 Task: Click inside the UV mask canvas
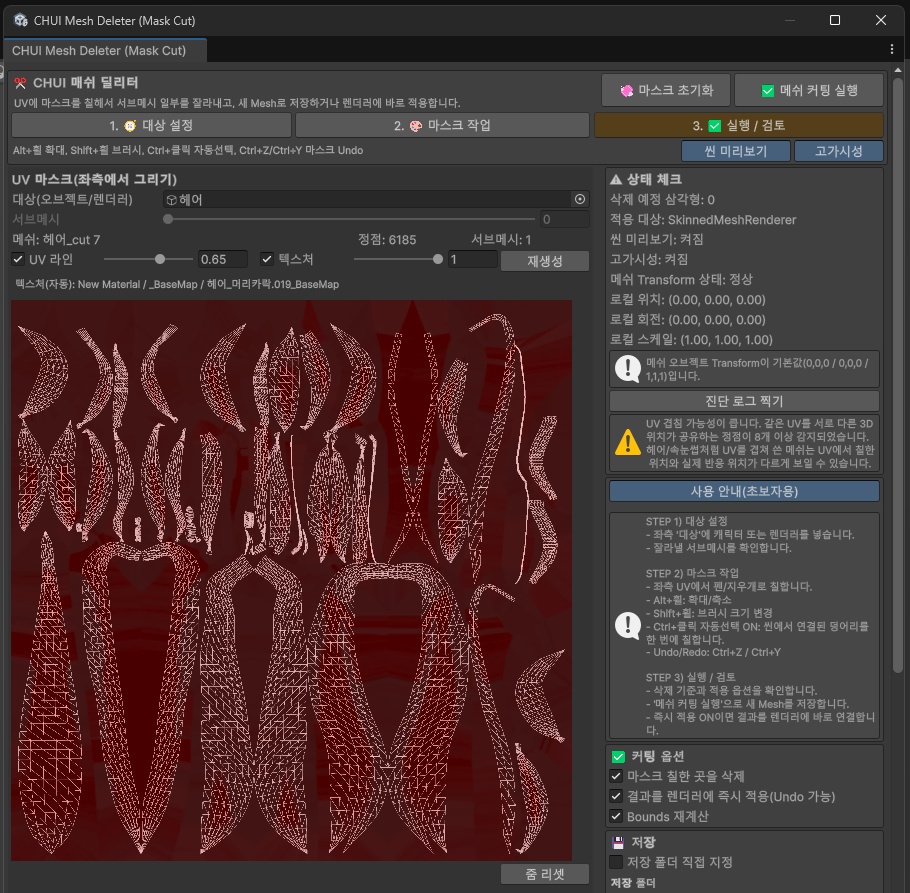(x=291, y=580)
